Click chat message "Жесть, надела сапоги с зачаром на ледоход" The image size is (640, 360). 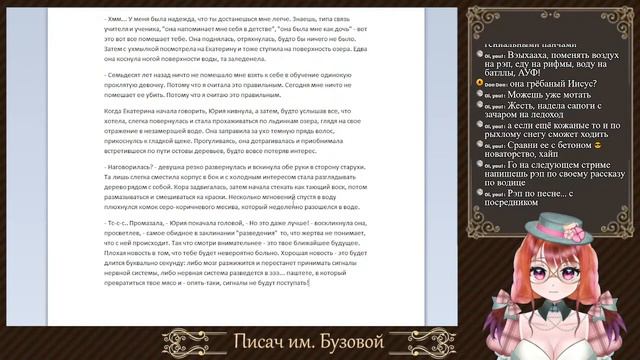[543, 110]
